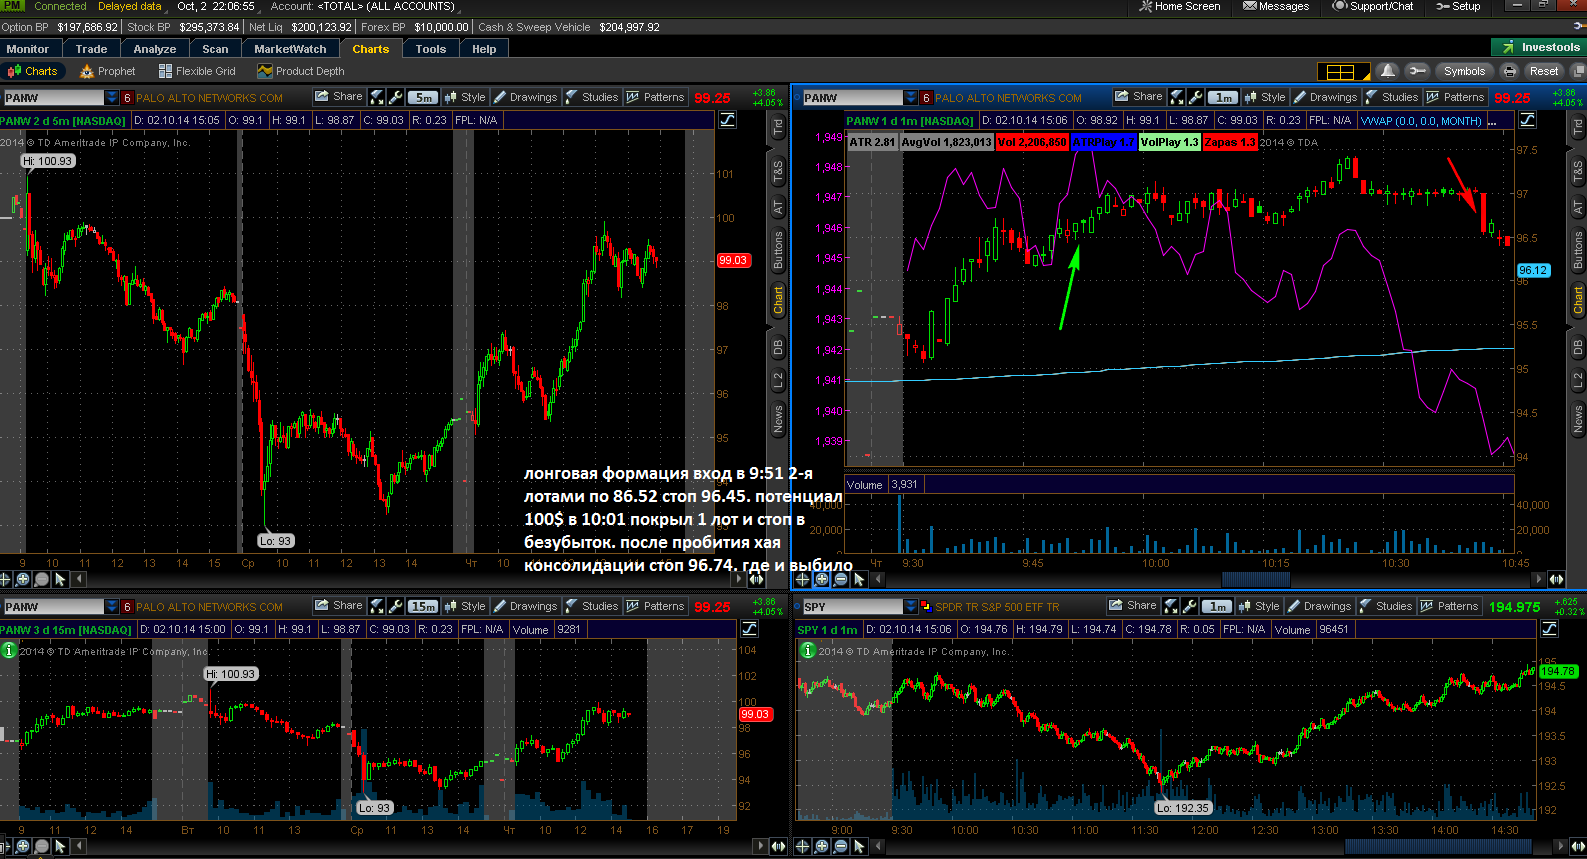Screen dimensions: 1587x859
Task: Click the SPY symbol input field
Action: click(x=852, y=606)
